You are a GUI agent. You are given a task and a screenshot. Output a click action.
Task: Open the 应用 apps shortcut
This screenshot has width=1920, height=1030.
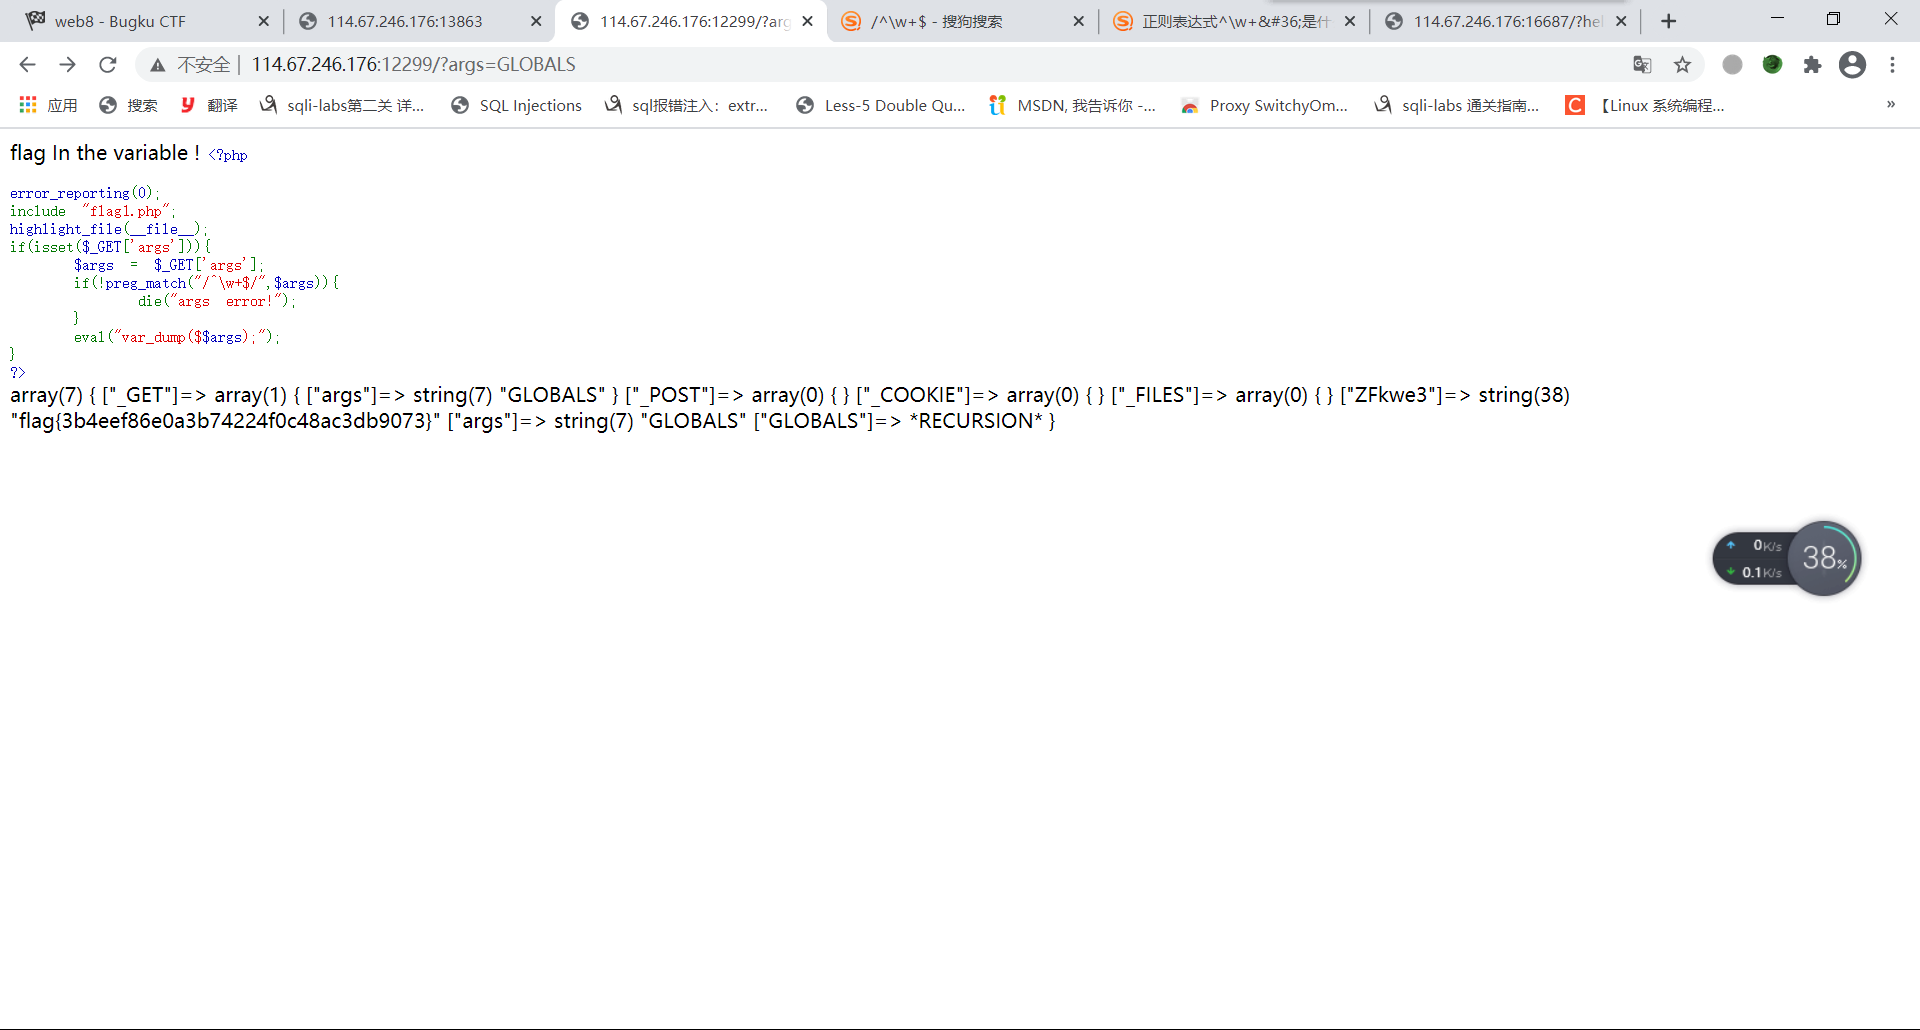pos(48,105)
